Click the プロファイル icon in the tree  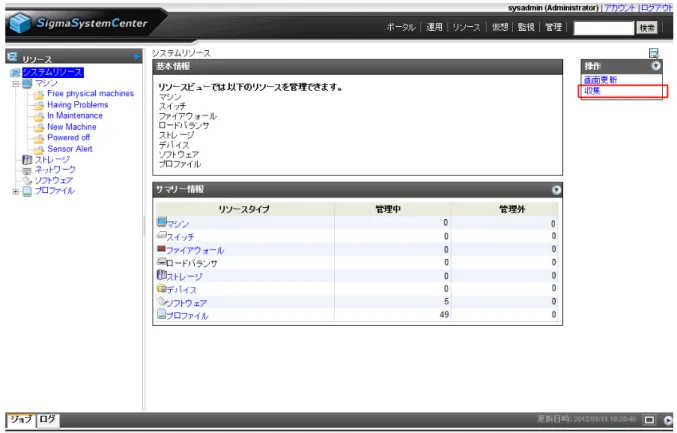pos(27,191)
